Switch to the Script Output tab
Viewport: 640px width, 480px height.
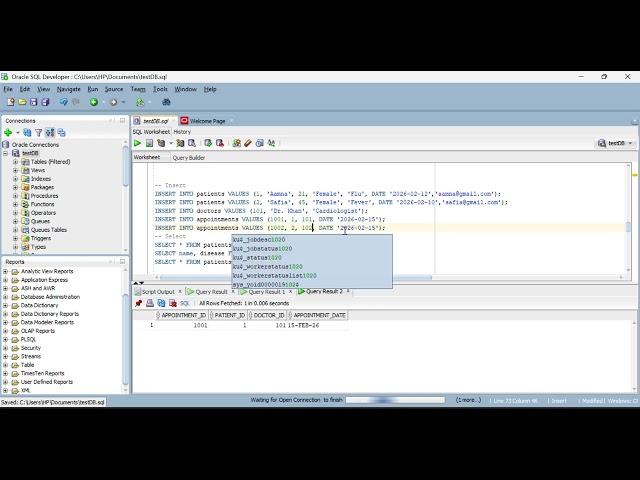click(x=158, y=292)
